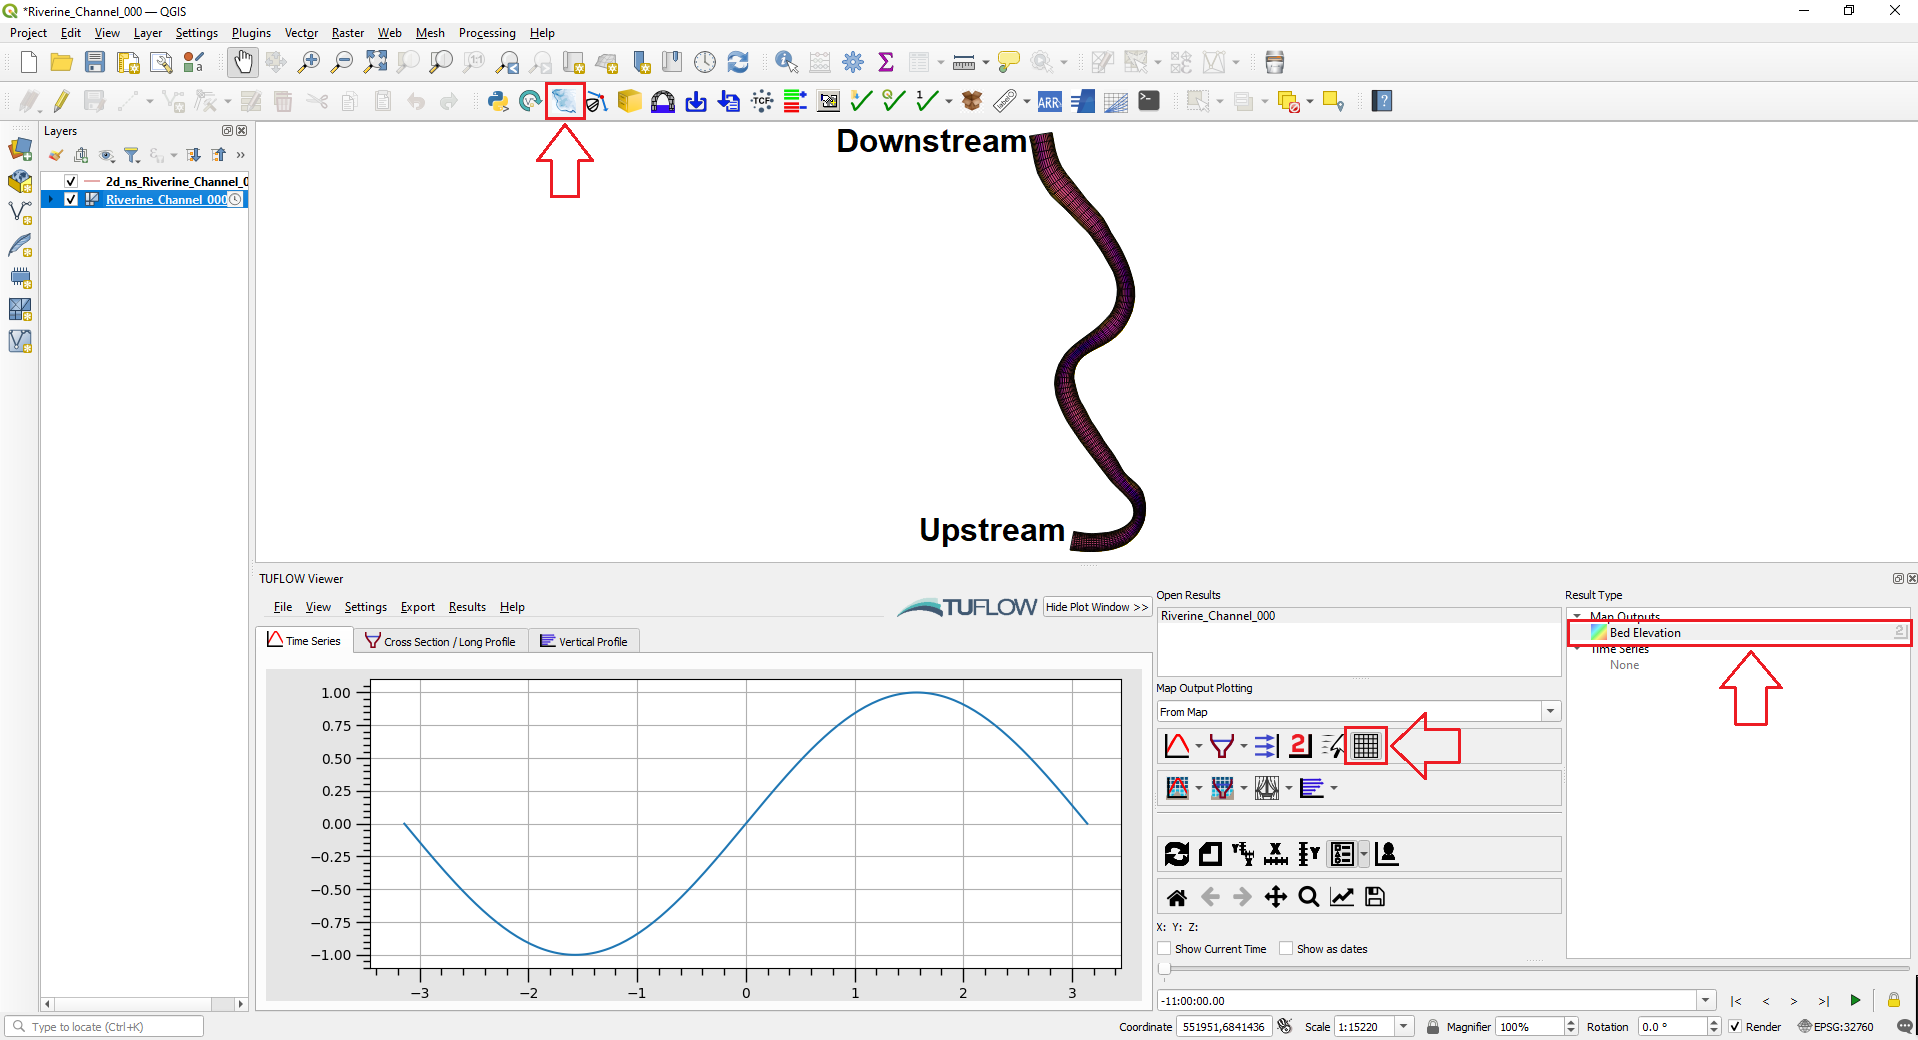Click the refresh plot icon in TUFLOW Viewer
Viewport: 1918px width, 1040px height.
[1176, 854]
